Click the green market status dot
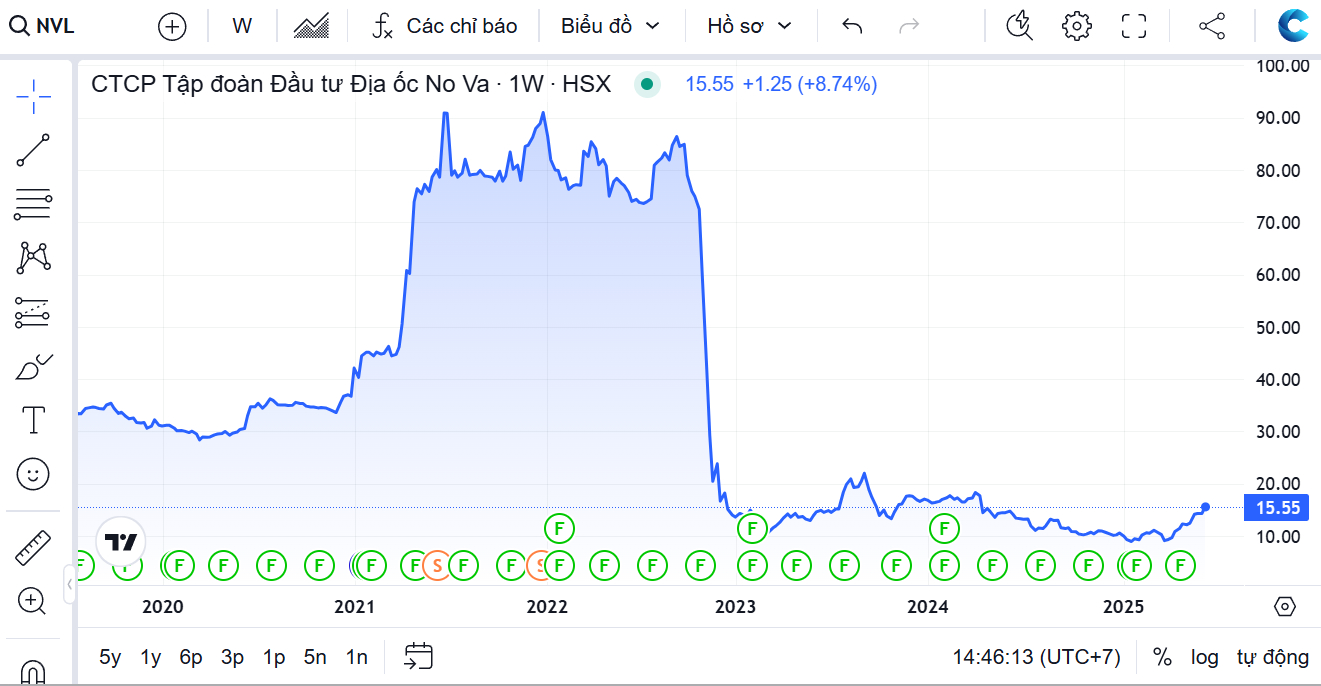The height and width of the screenshot is (686, 1321). pyautogui.click(x=647, y=84)
